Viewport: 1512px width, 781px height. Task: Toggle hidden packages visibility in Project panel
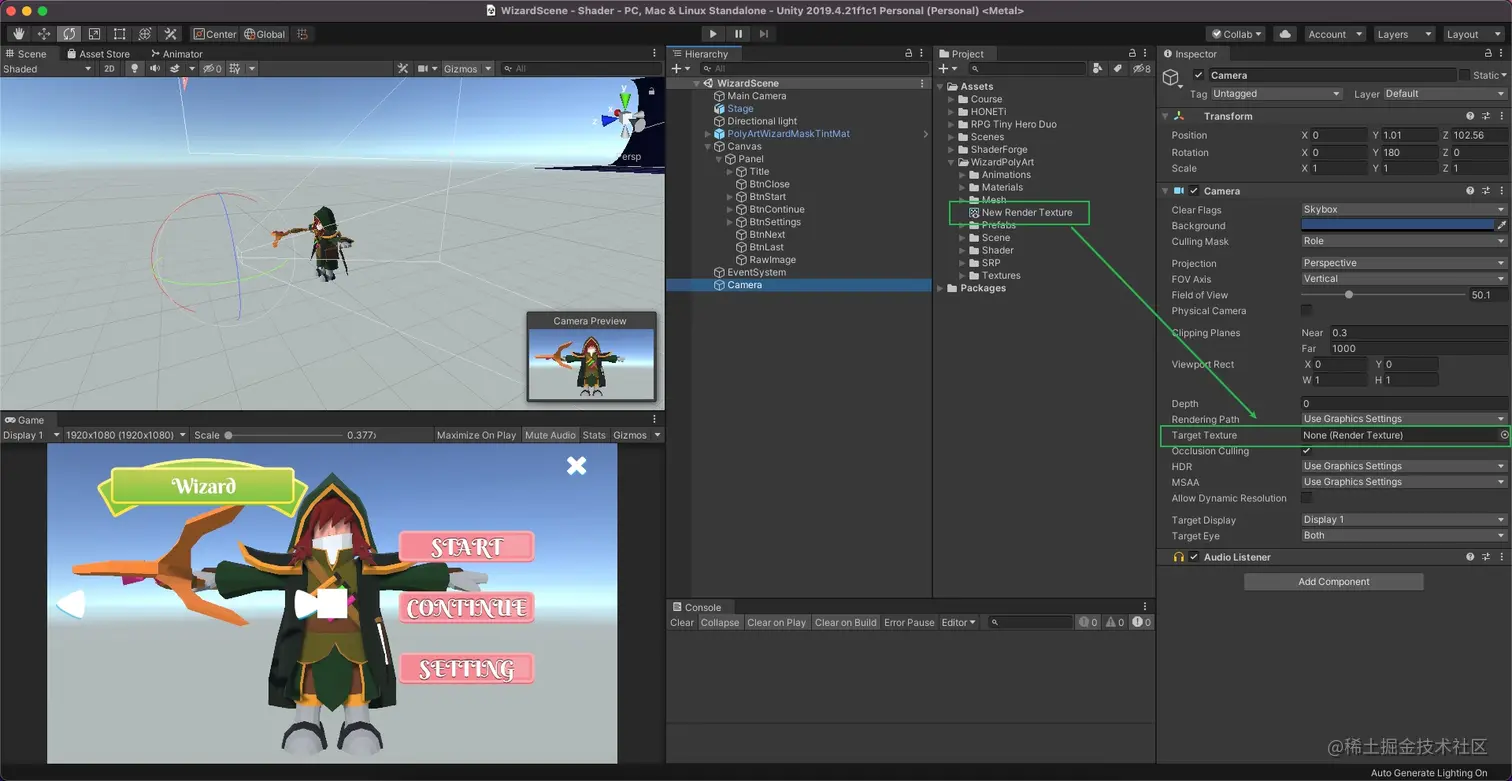pyautogui.click(x=1141, y=69)
